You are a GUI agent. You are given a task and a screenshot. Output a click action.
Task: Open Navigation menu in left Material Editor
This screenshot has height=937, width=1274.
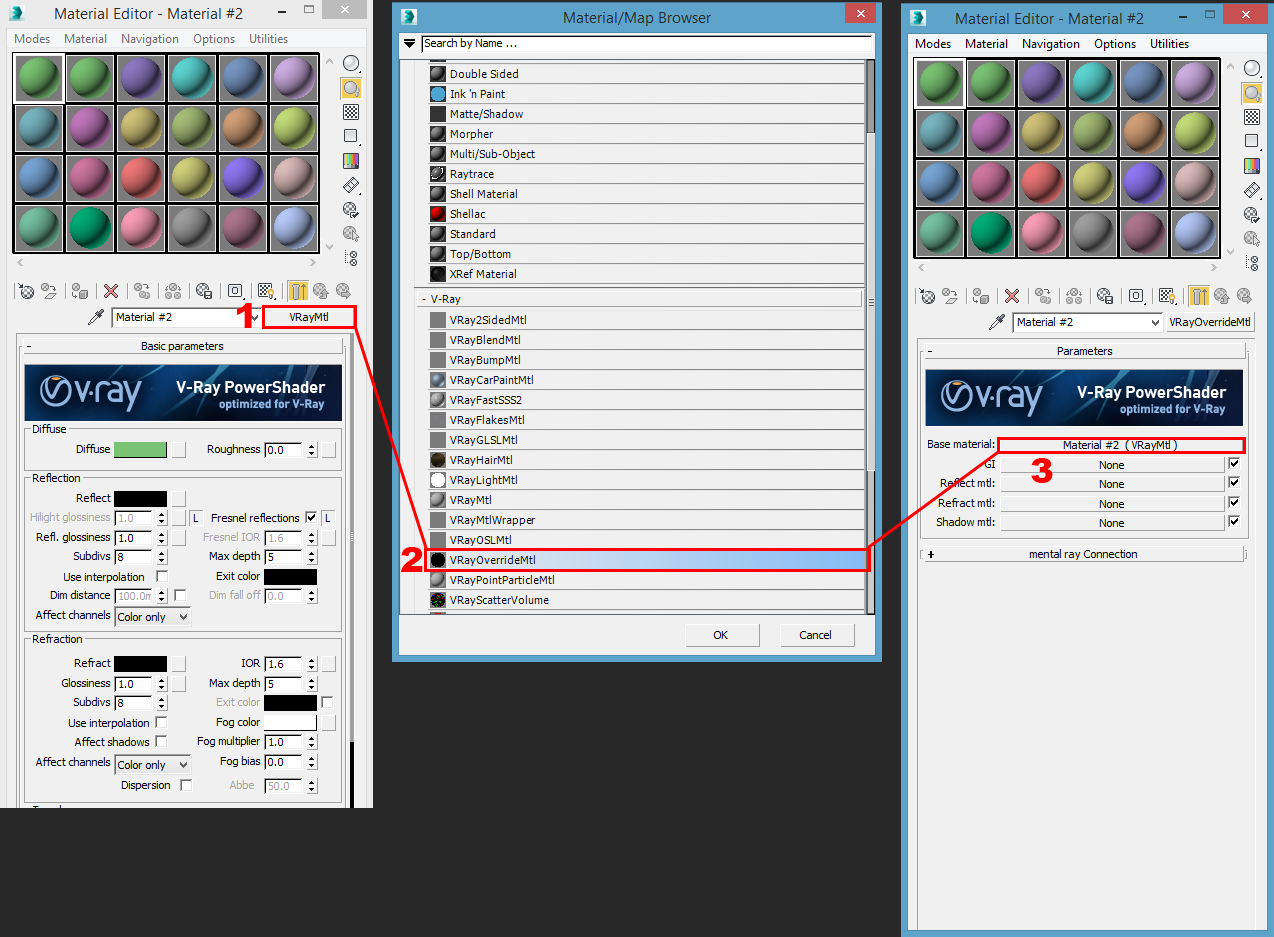[150, 39]
